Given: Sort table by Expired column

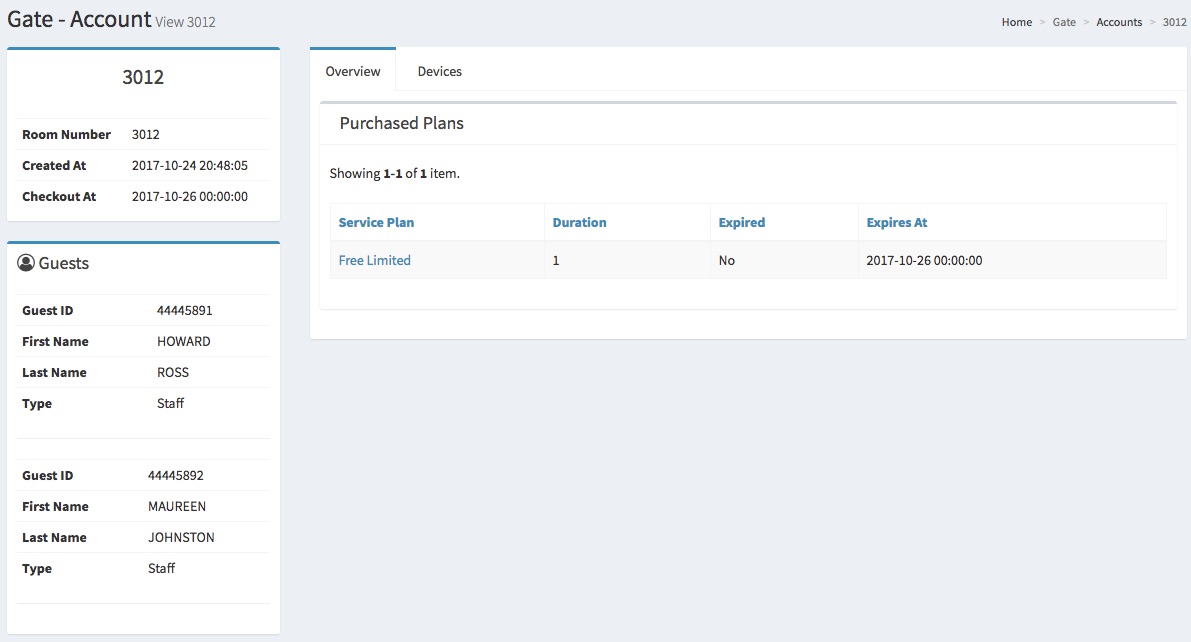Looking at the screenshot, I should pos(741,222).
